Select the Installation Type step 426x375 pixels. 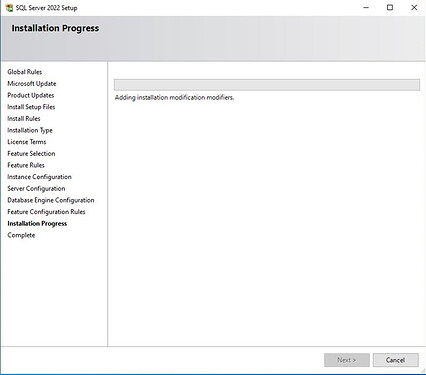click(30, 130)
